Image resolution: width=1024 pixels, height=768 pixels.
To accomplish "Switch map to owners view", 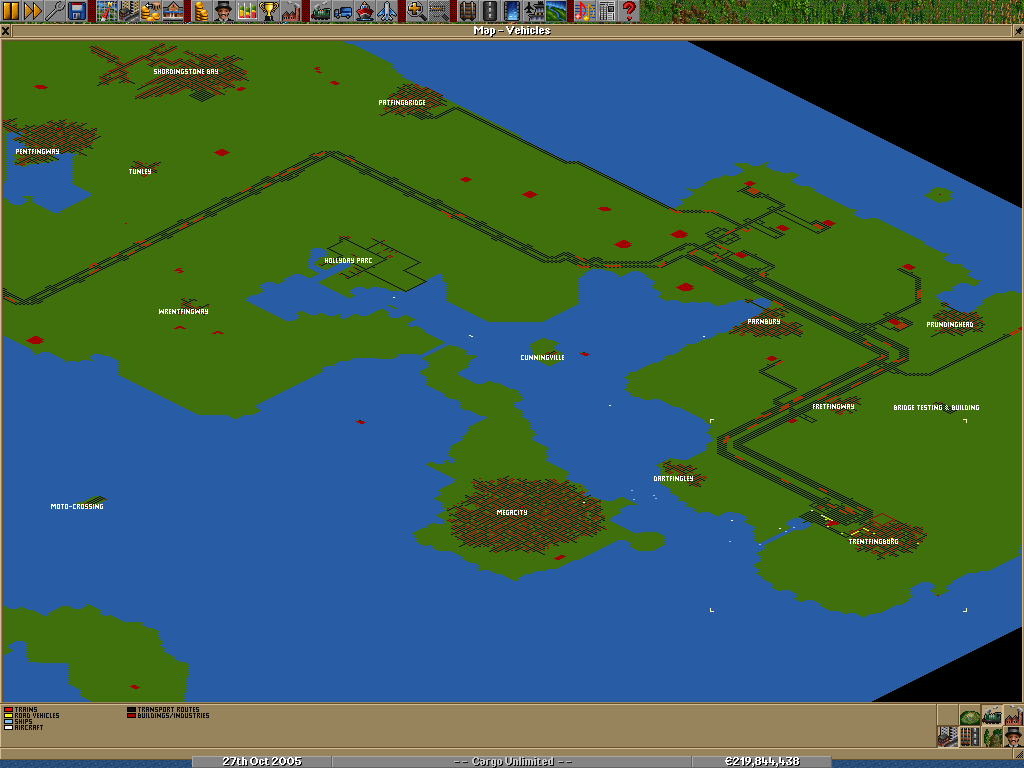I will pos(1014,737).
